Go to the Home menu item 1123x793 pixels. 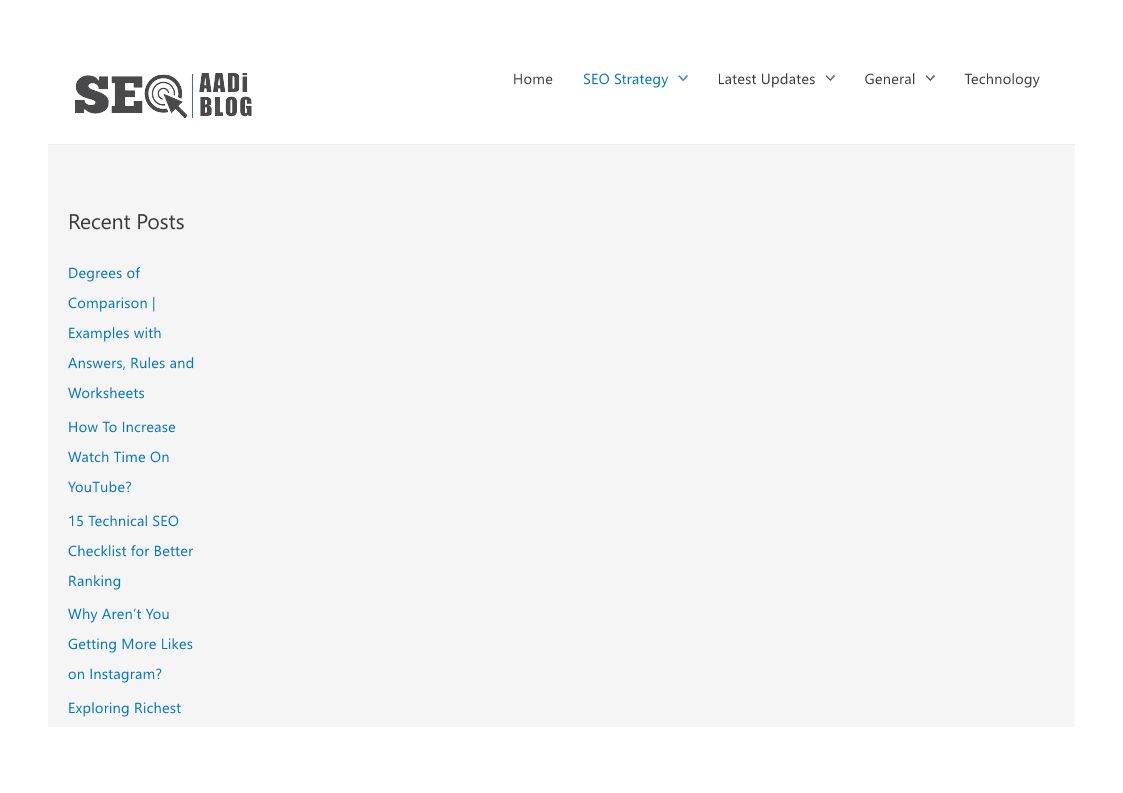[532, 79]
